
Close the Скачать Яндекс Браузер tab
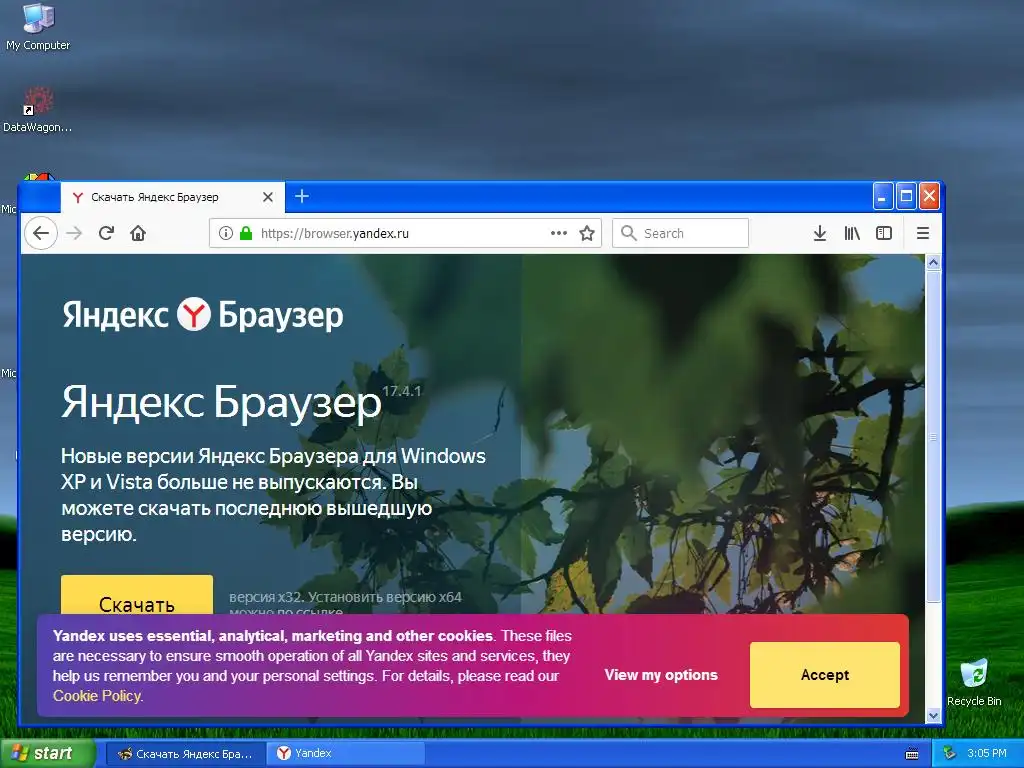(x=268, y=197)
